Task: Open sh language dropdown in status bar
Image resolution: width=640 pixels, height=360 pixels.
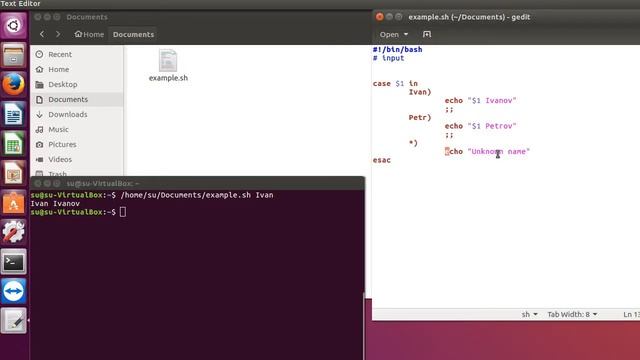Action: [x=529, y=314]
